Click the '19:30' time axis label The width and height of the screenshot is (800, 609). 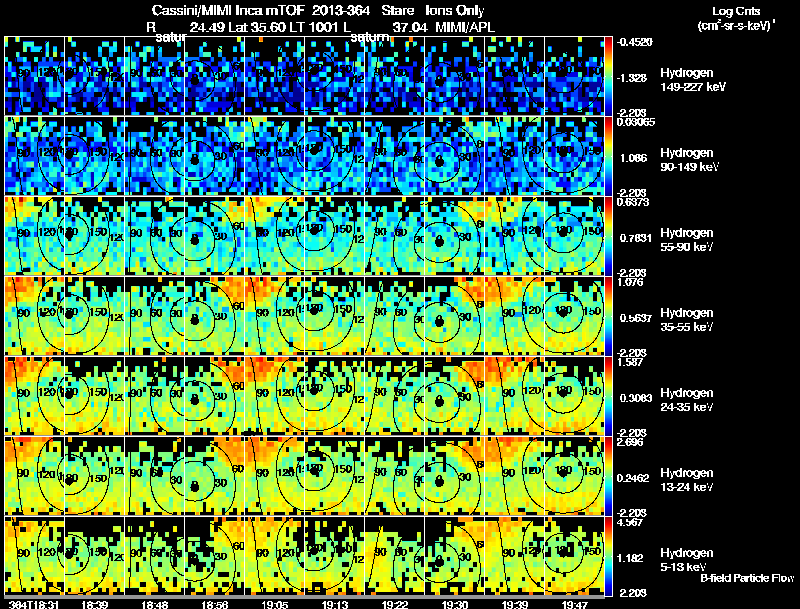tap(455, 604)
